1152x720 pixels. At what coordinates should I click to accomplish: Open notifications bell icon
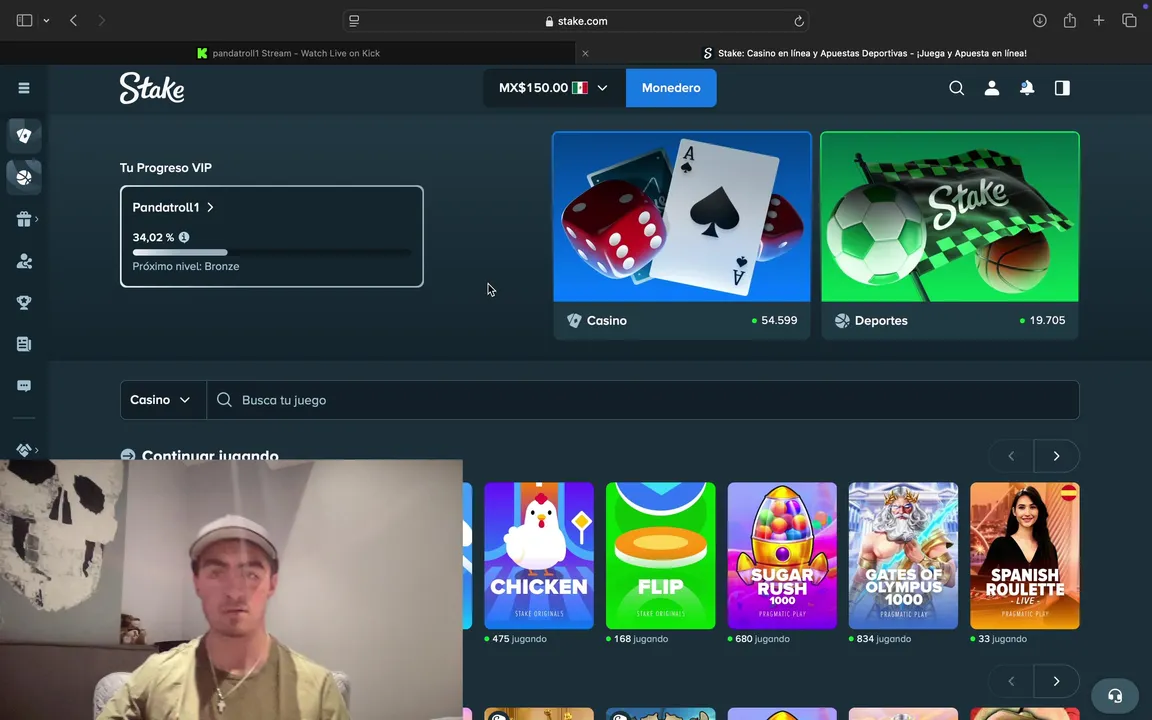point(1026,88)
